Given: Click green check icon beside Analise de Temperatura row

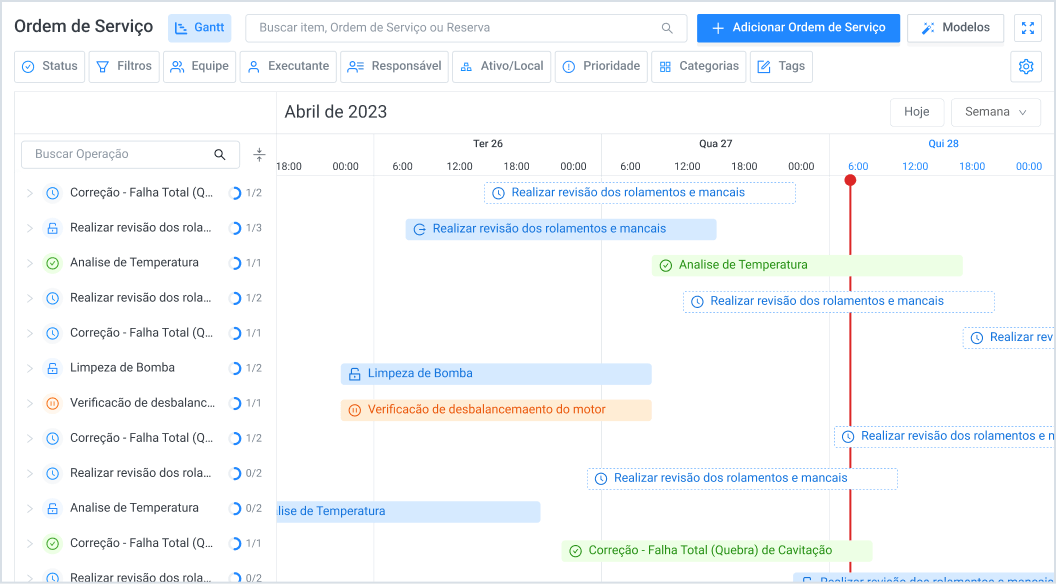Looking at the screenshot, I should click(53, 263).
